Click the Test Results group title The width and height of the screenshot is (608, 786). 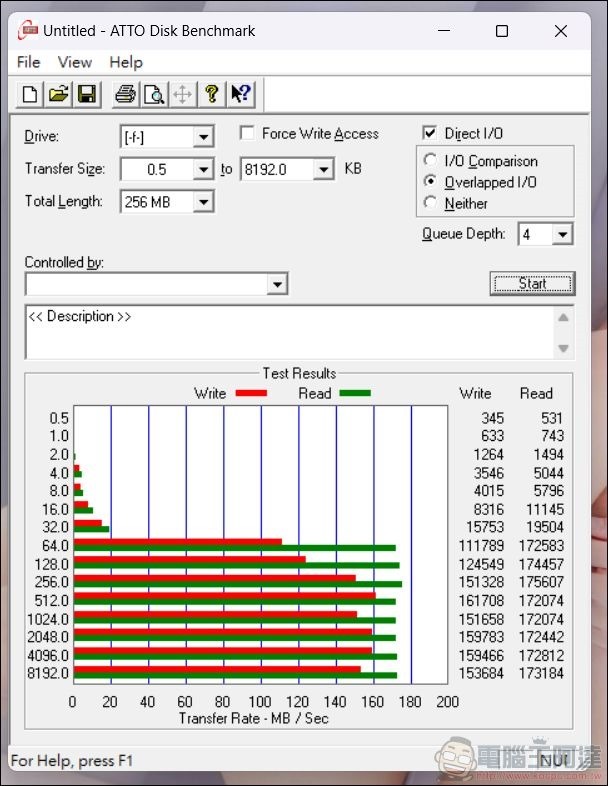pyautogui.click(x=299, y=373)
